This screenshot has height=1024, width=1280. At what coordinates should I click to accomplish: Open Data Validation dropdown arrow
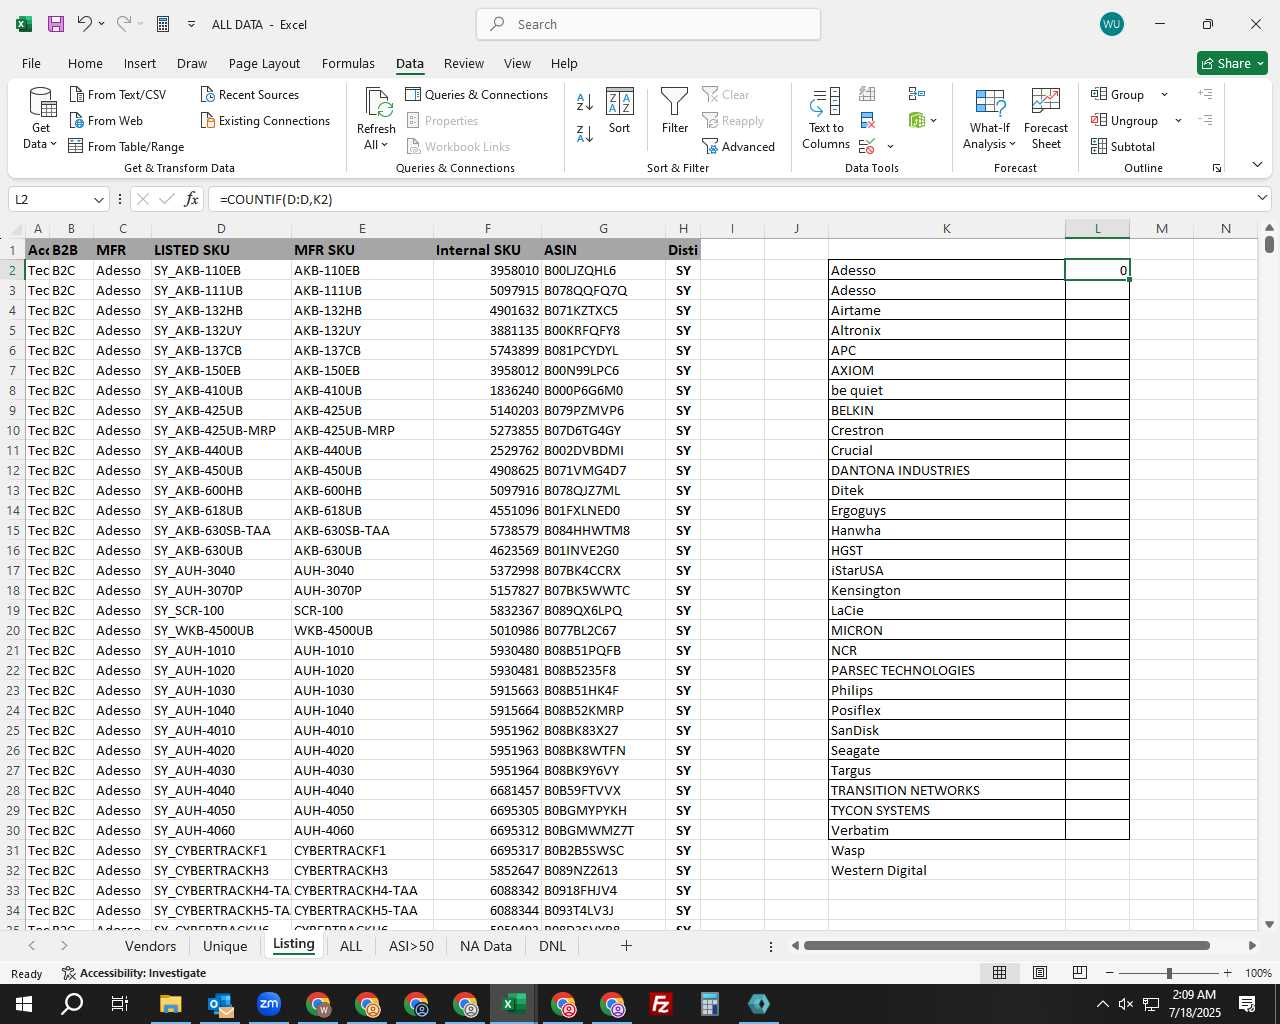(890, 147)
